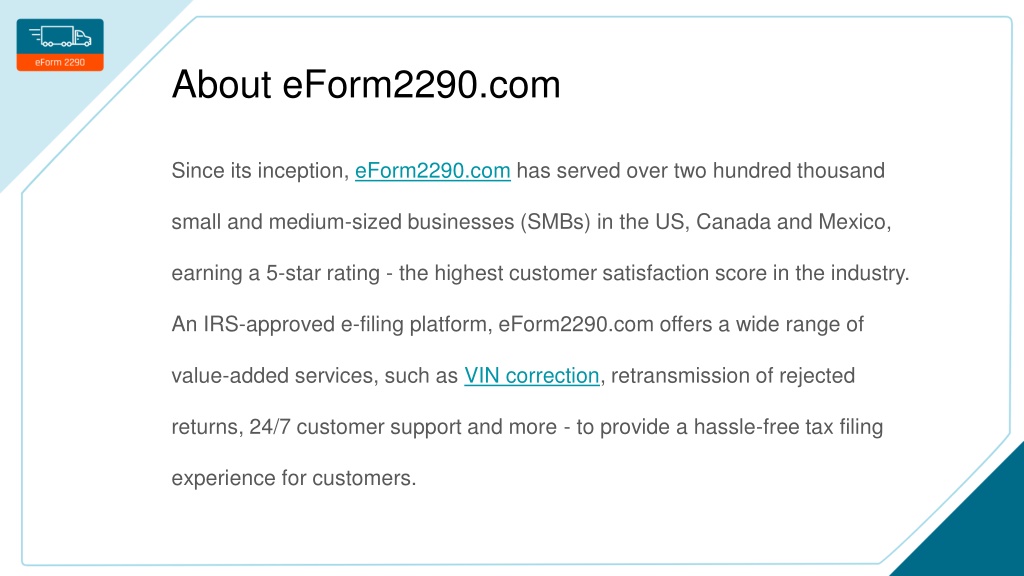Click the orange eForm 2290 label strip
This screenshot has height=576, width=1024.
[60, 62]
